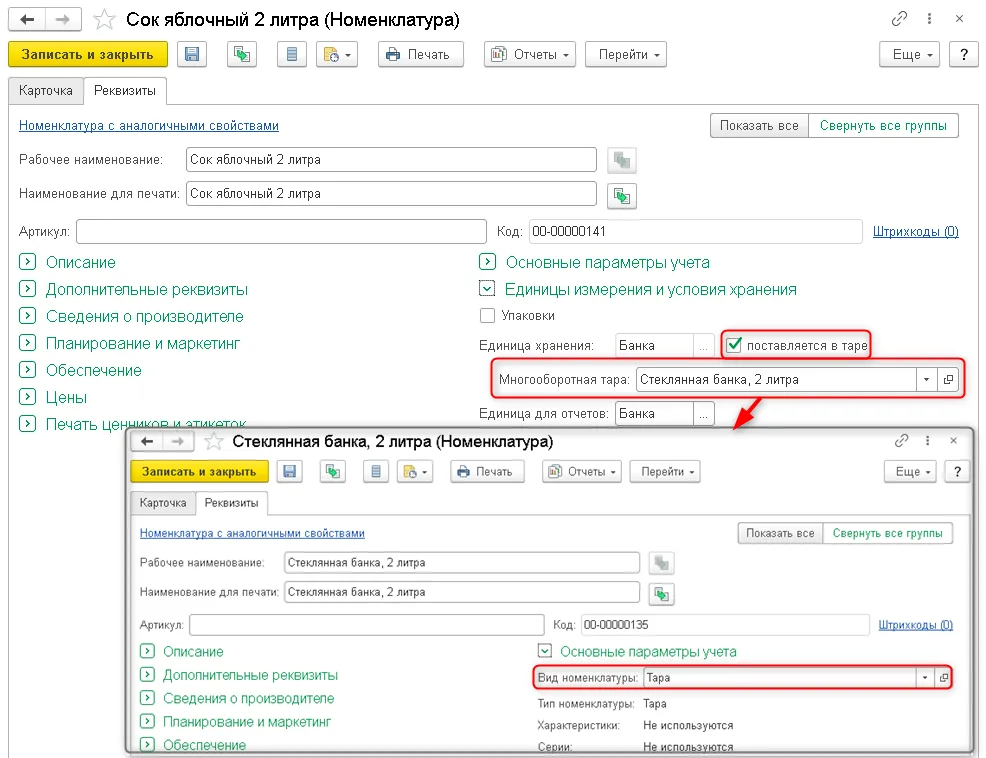Open the three-dot menu of the Сок яблочный window
The image size is (986, 758).
coord(929,19)
